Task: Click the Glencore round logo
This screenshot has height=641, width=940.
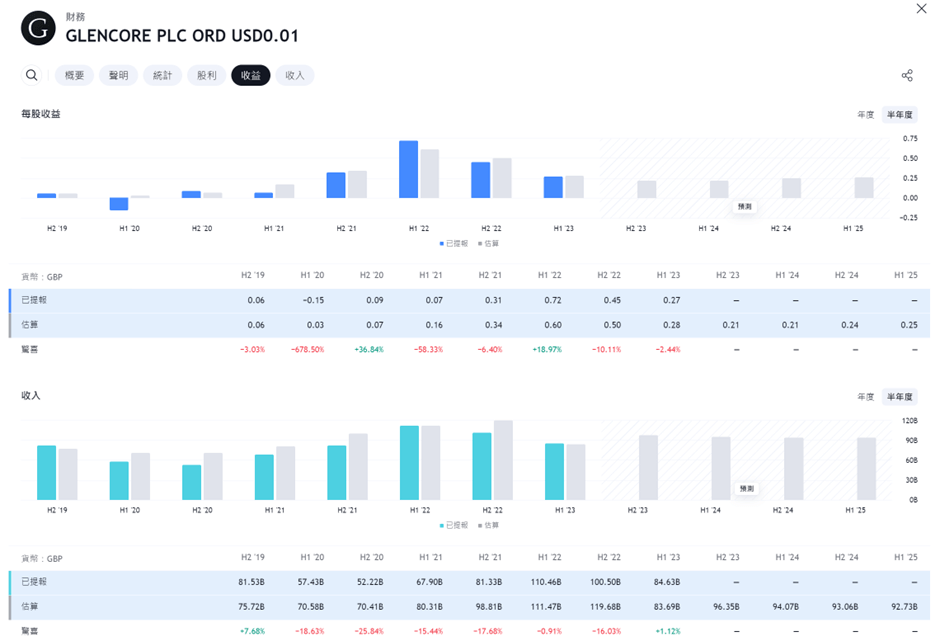Action: 38,28
